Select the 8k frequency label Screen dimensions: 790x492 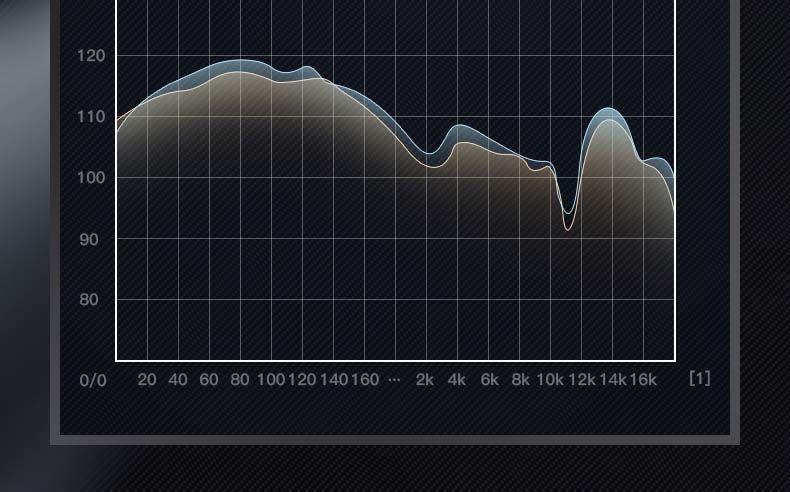pyautogui.click(x=520, y=380)
